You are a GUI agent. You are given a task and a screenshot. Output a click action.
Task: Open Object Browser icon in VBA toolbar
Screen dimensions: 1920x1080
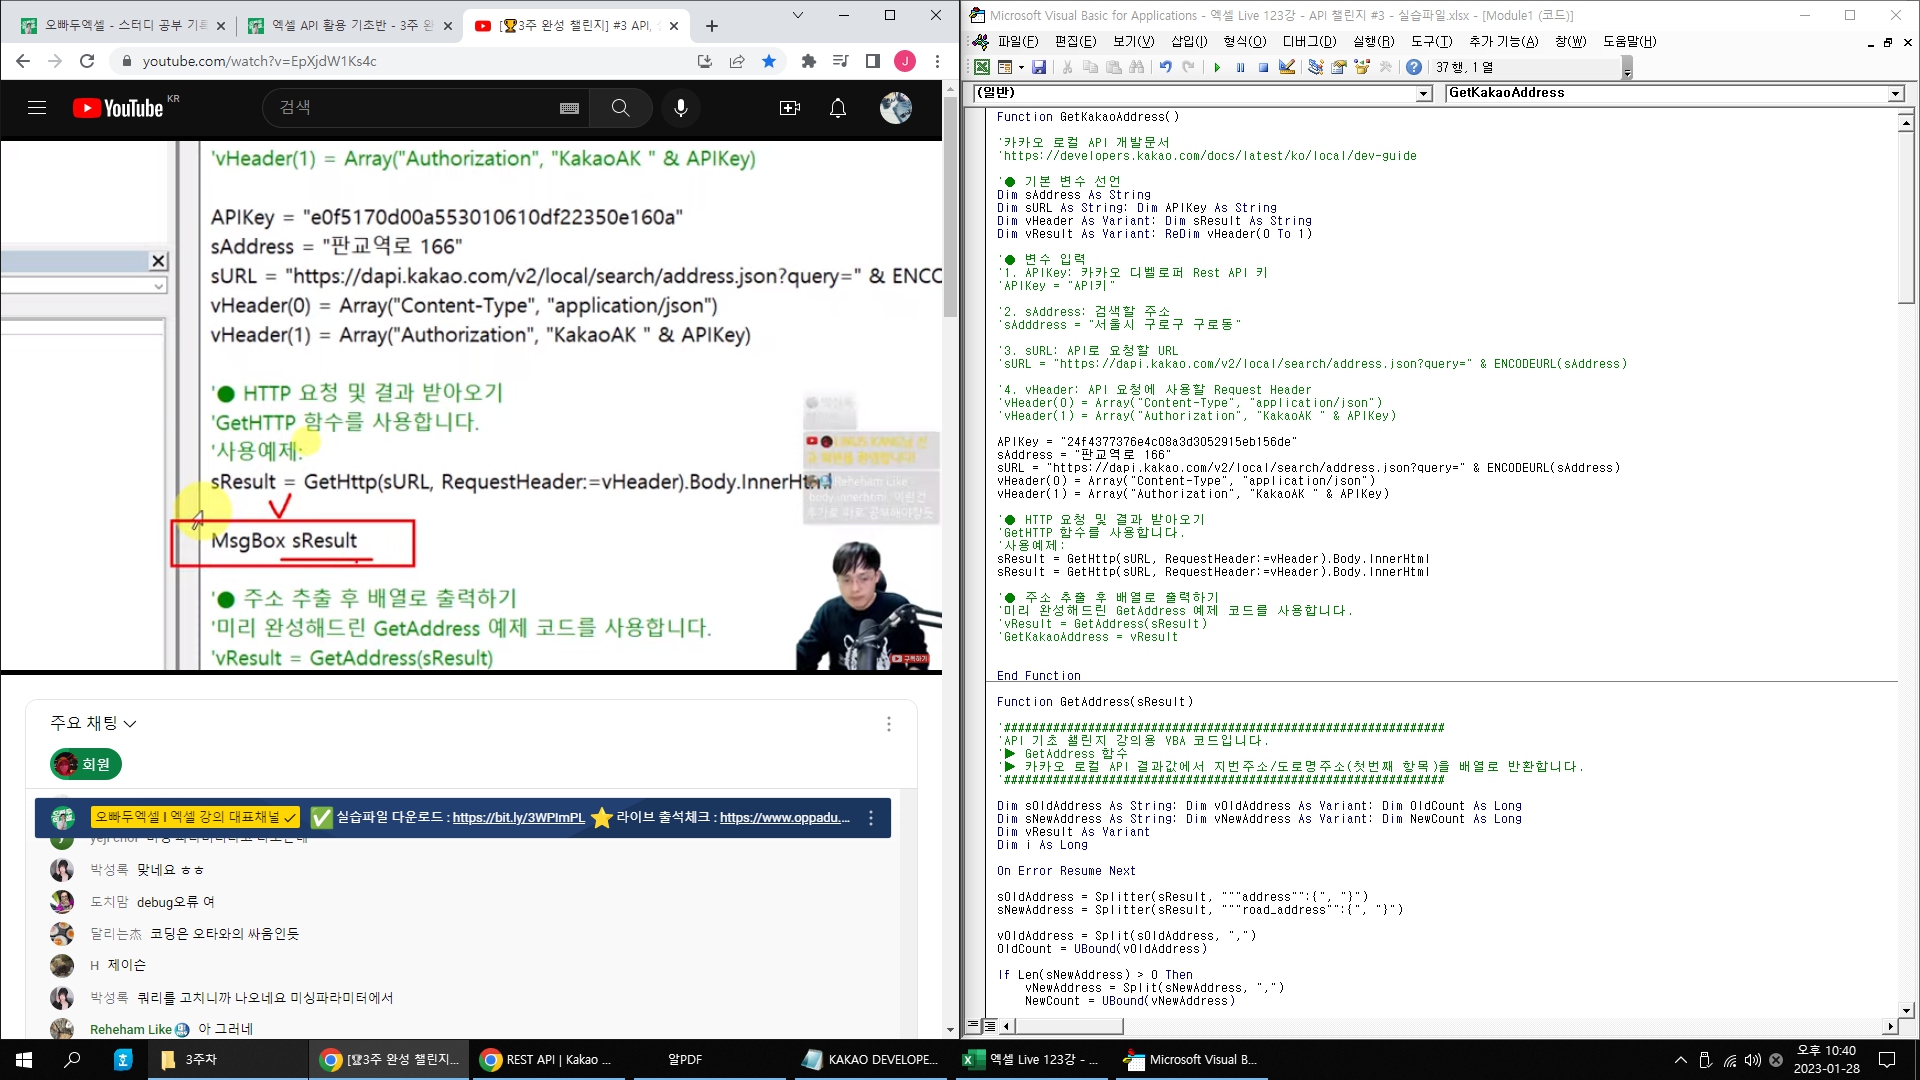click(x=1361, y=67)
